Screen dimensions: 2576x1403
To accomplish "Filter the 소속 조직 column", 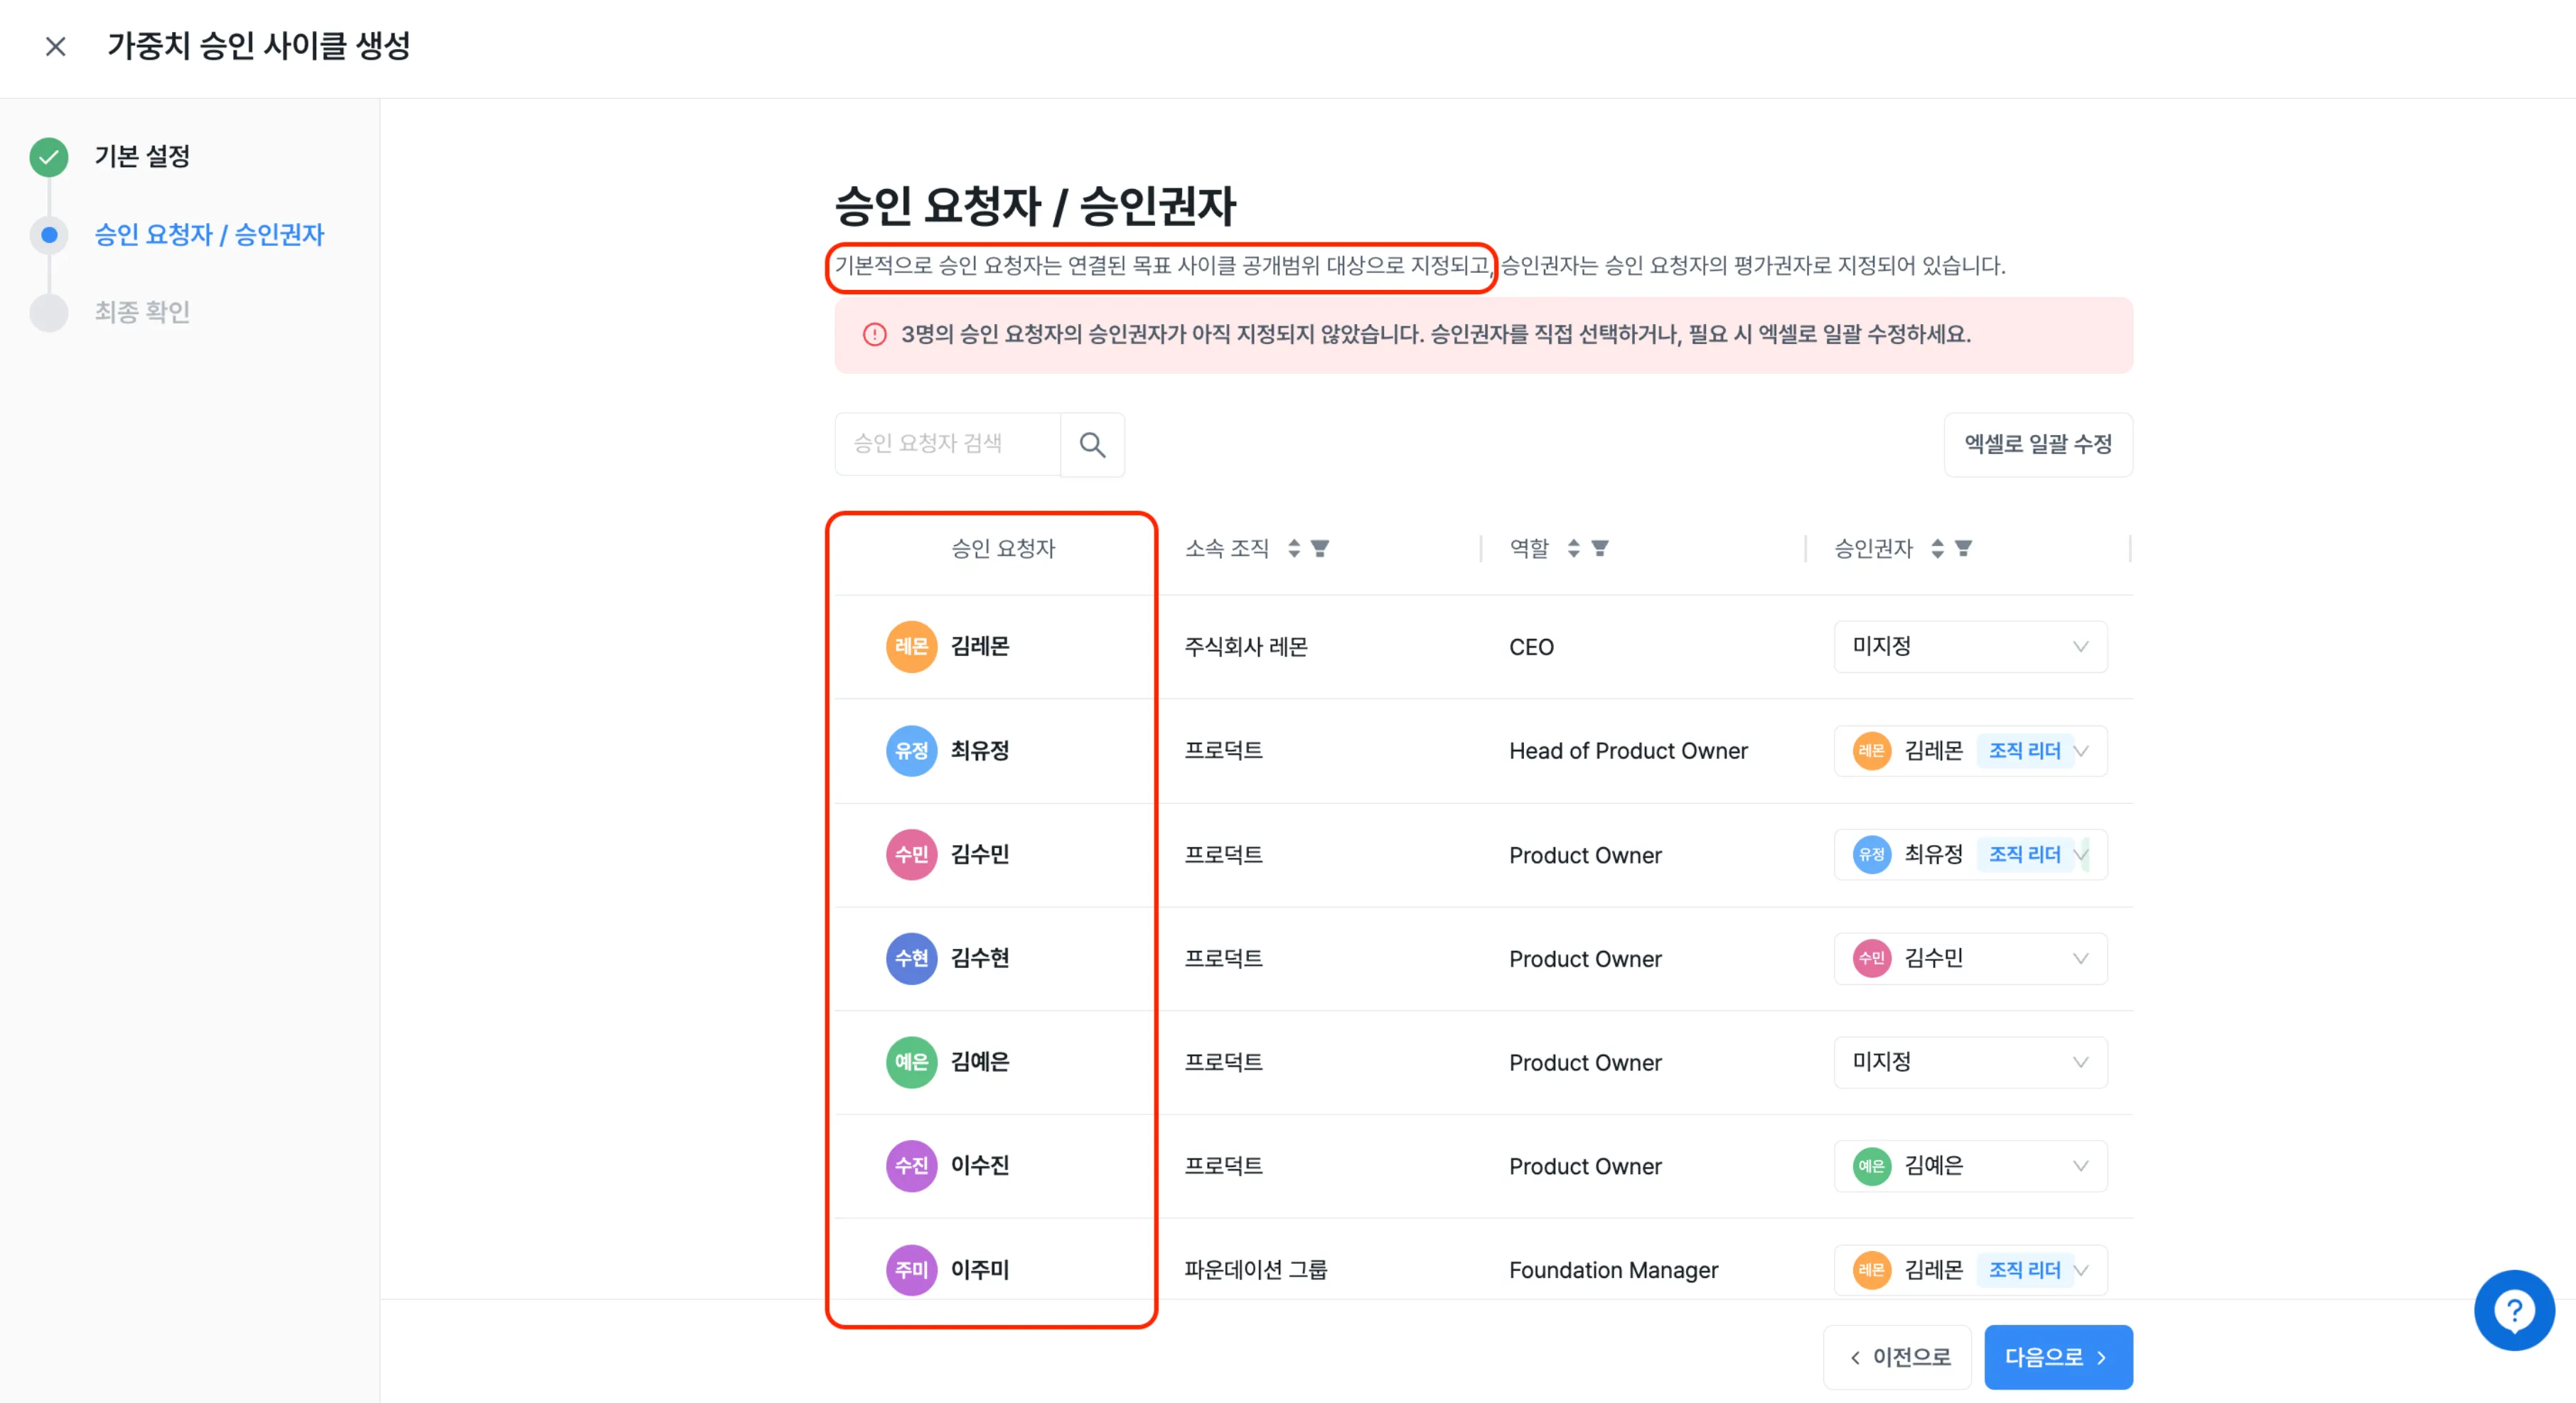I will (x=1320, y=548).
